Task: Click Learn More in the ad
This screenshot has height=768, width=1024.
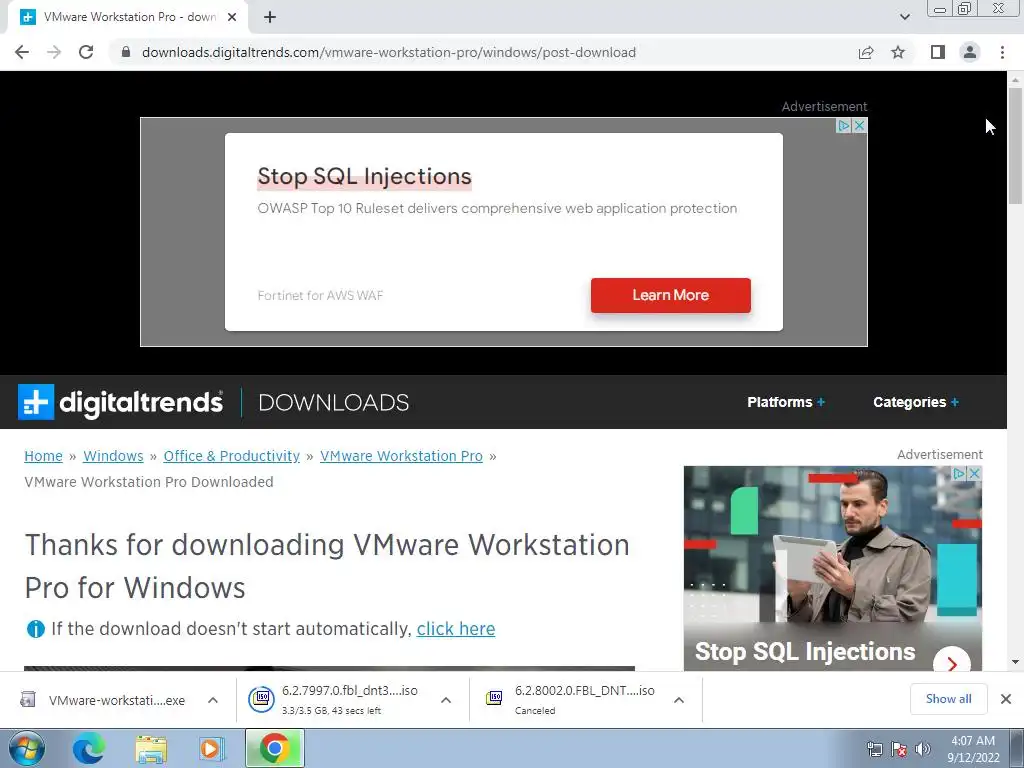Action: click(671, 295)
